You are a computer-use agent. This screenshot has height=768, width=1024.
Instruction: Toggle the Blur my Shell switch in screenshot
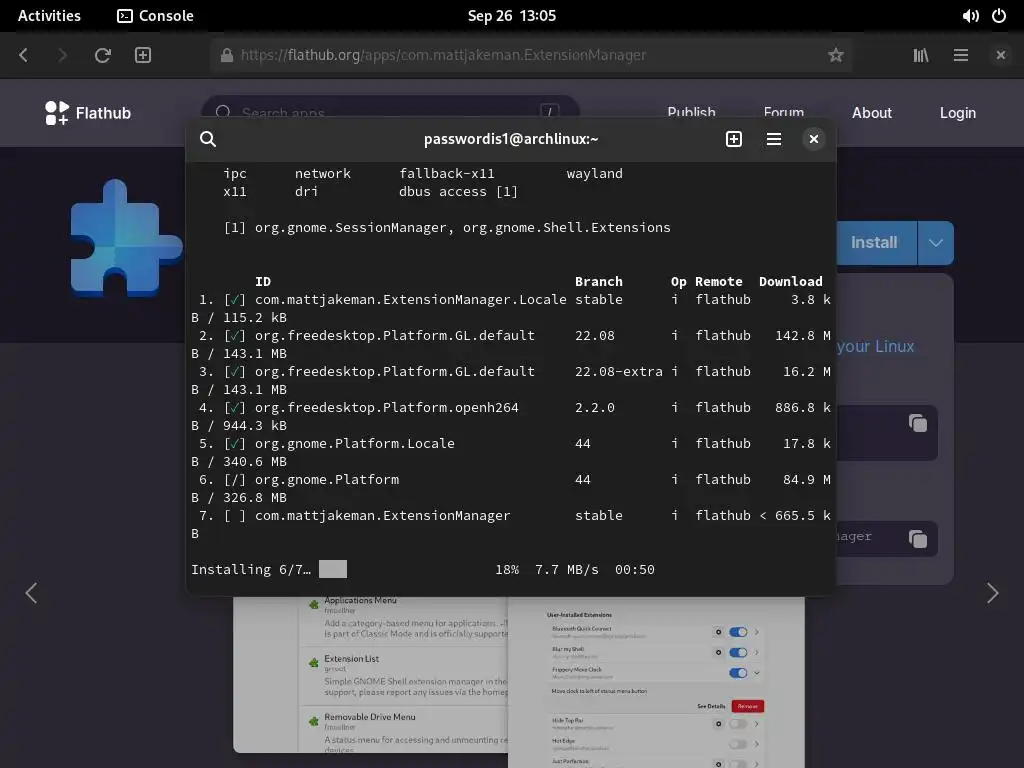pyautogui.click(x=738, y=652)
